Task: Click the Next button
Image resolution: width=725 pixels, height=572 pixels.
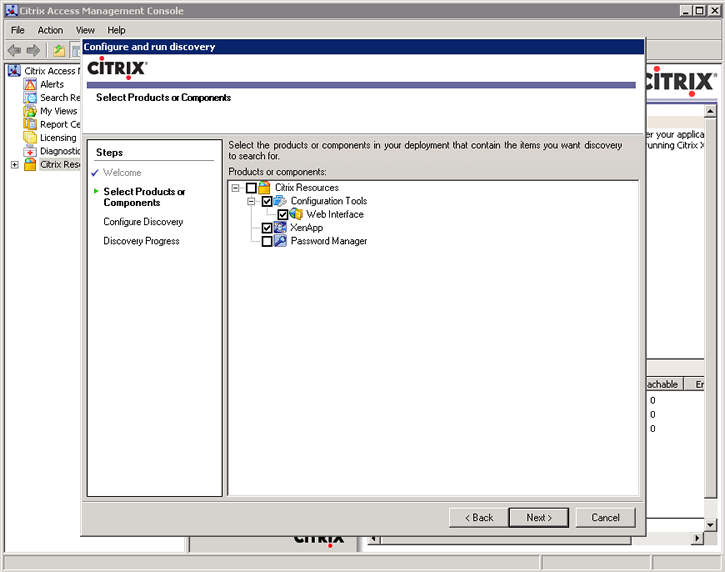Action: tap(539, 517)
